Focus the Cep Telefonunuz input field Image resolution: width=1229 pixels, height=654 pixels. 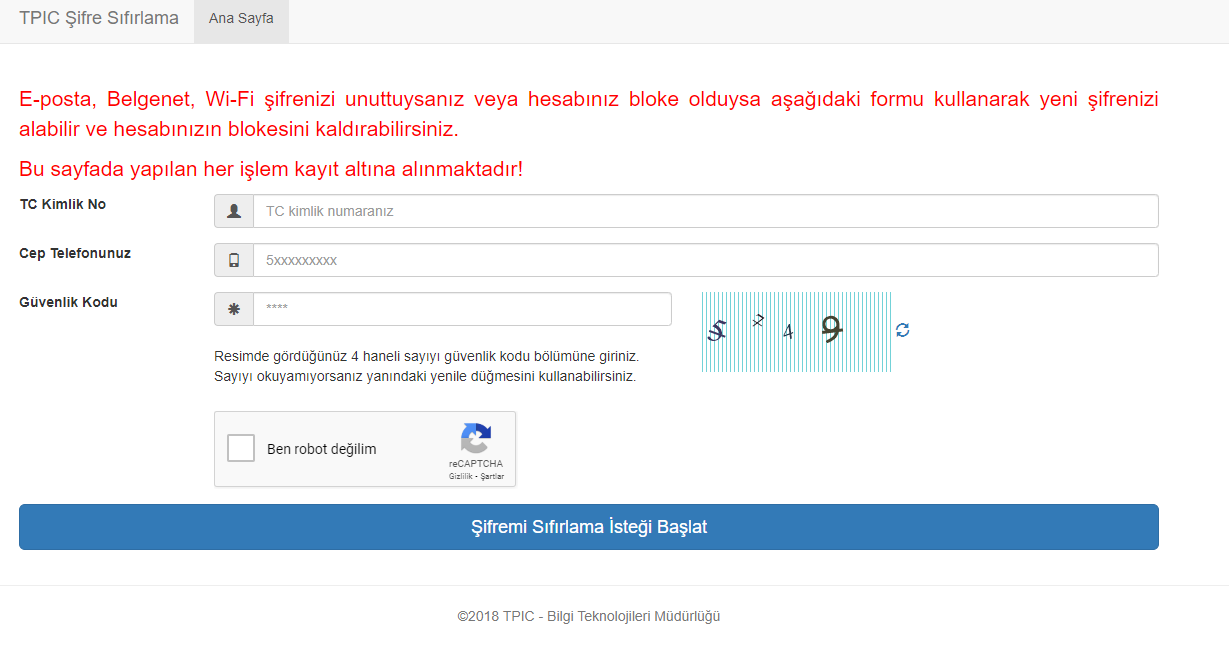(705, 260)
